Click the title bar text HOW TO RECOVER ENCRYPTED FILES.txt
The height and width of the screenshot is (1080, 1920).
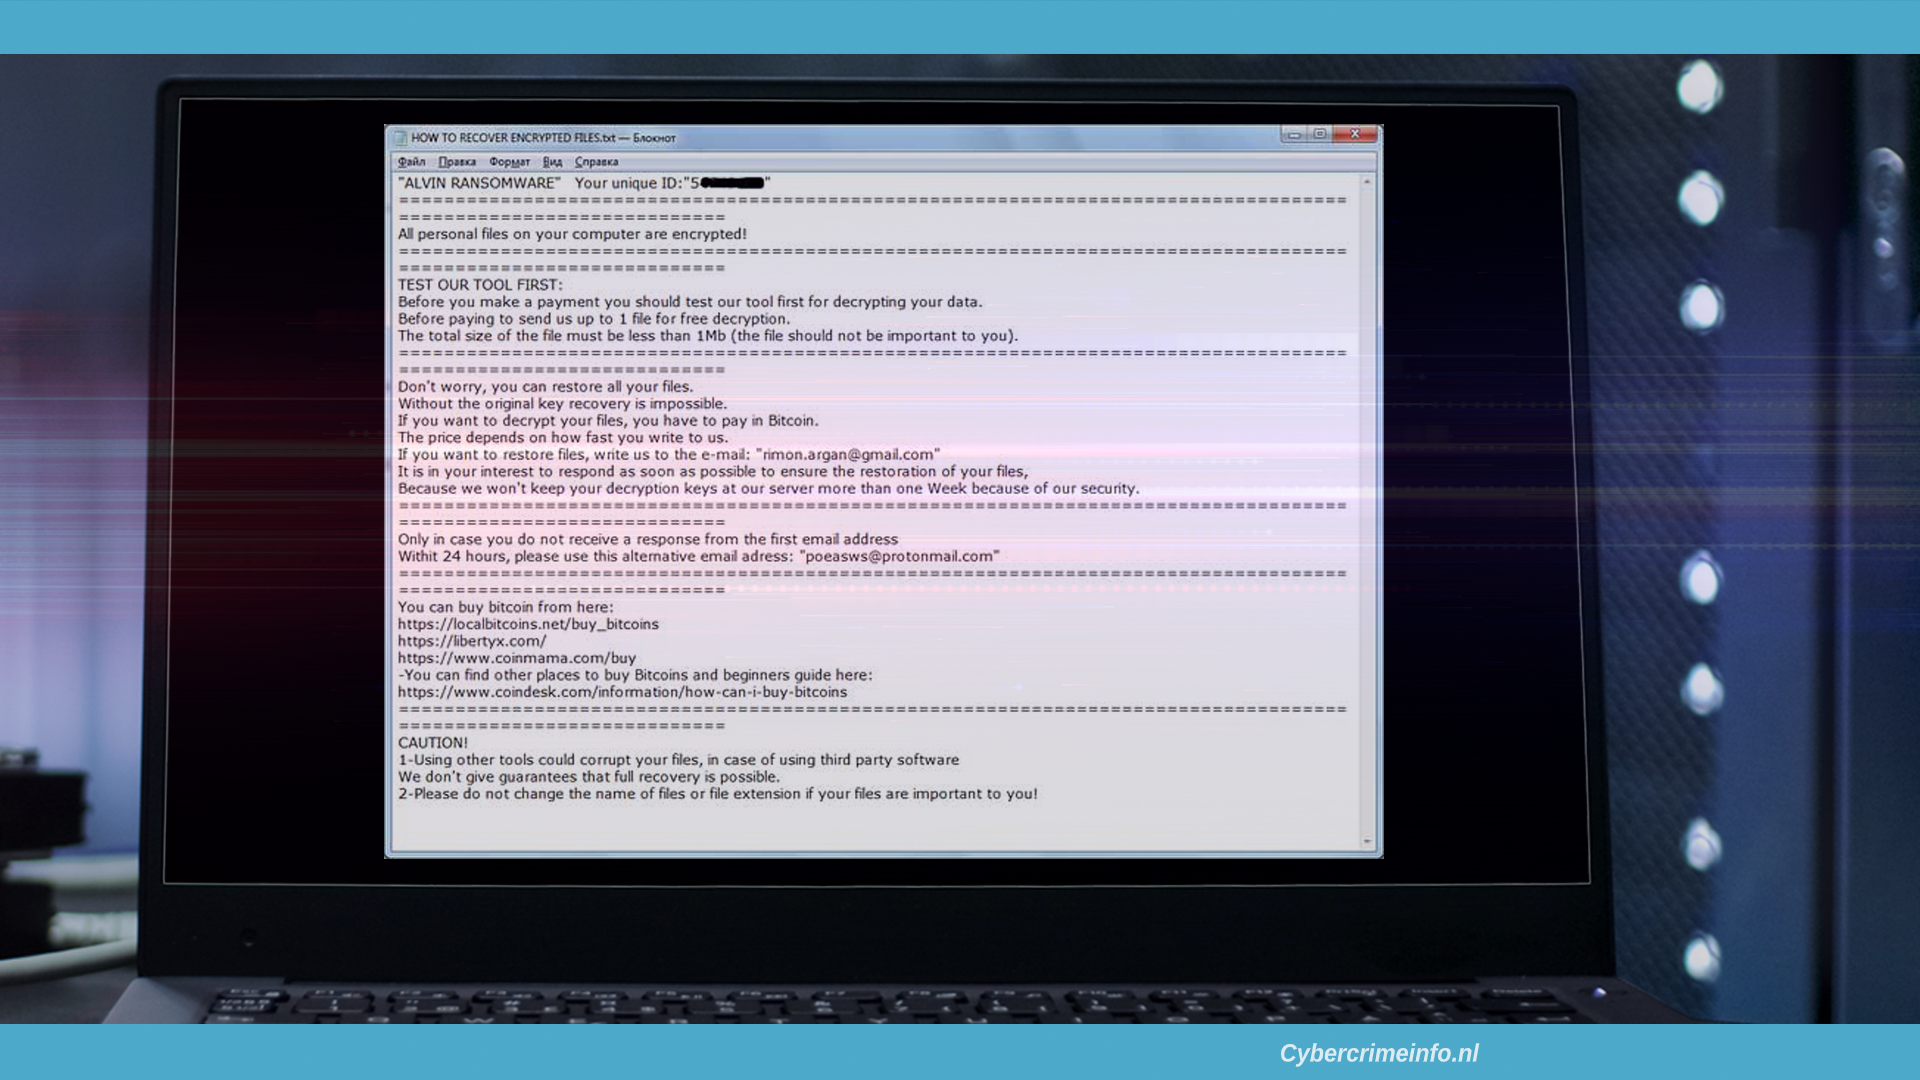tap(513, 138)
